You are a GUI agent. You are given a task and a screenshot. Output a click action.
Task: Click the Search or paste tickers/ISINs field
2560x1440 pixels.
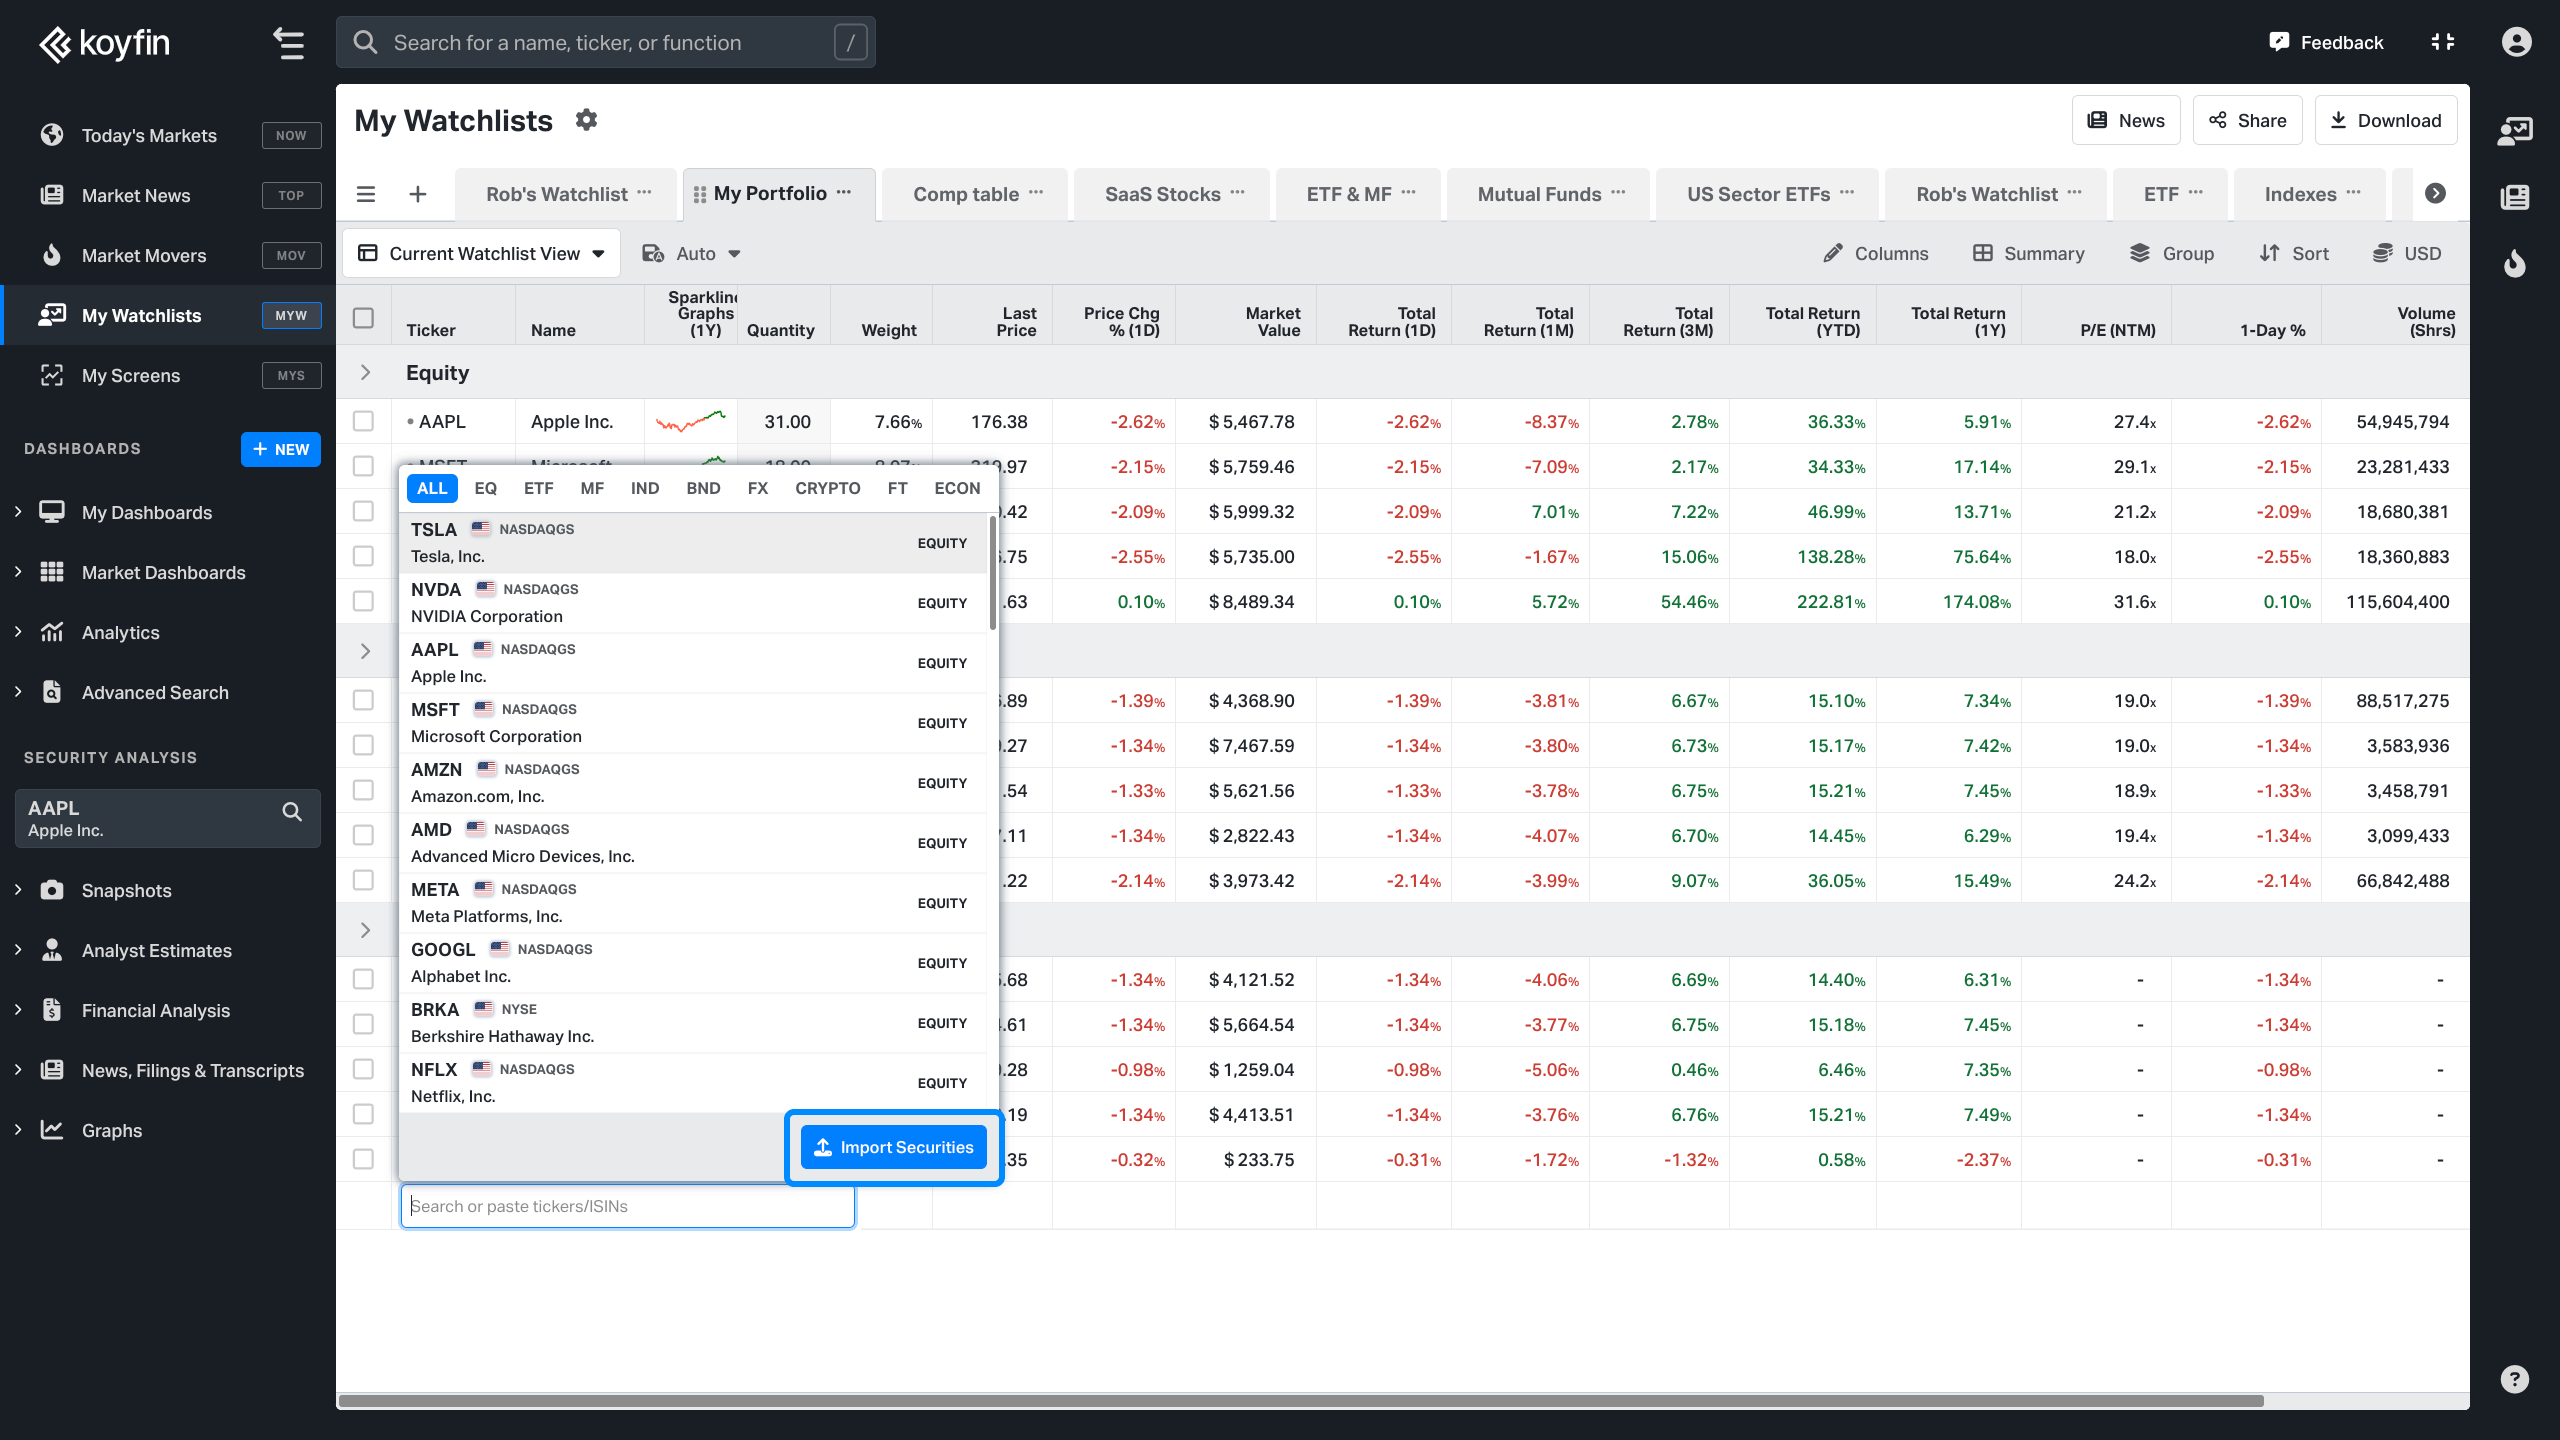tap(628, 1206)
